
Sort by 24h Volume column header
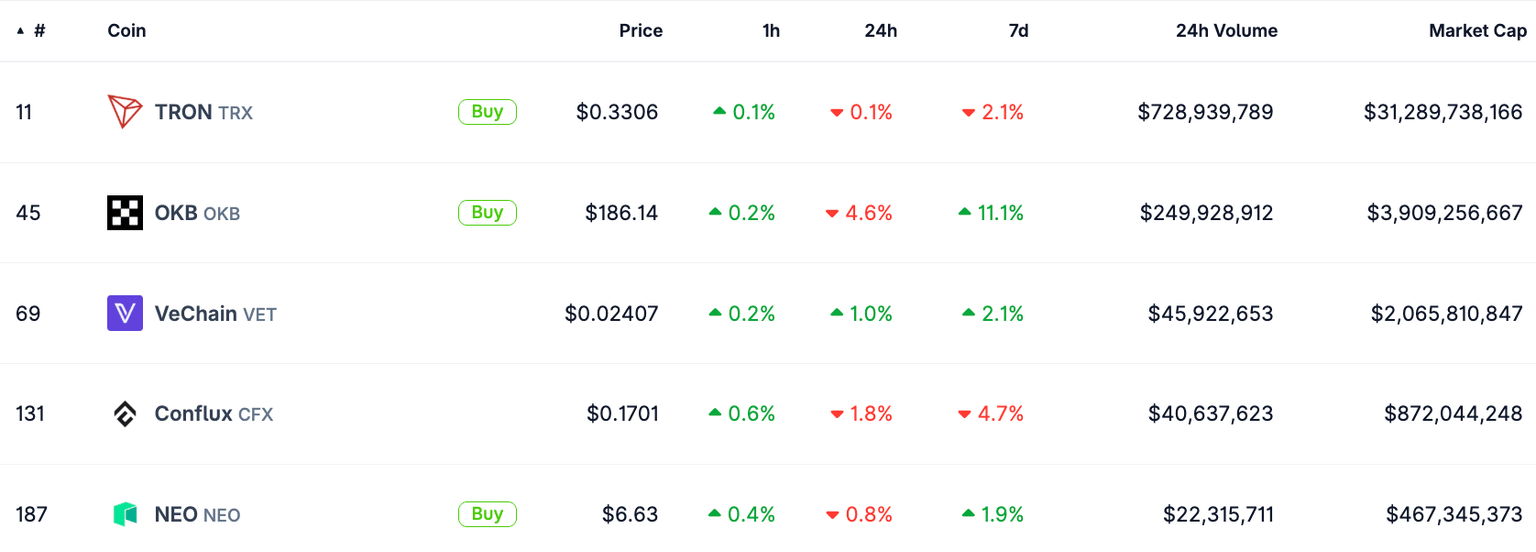1226,31
